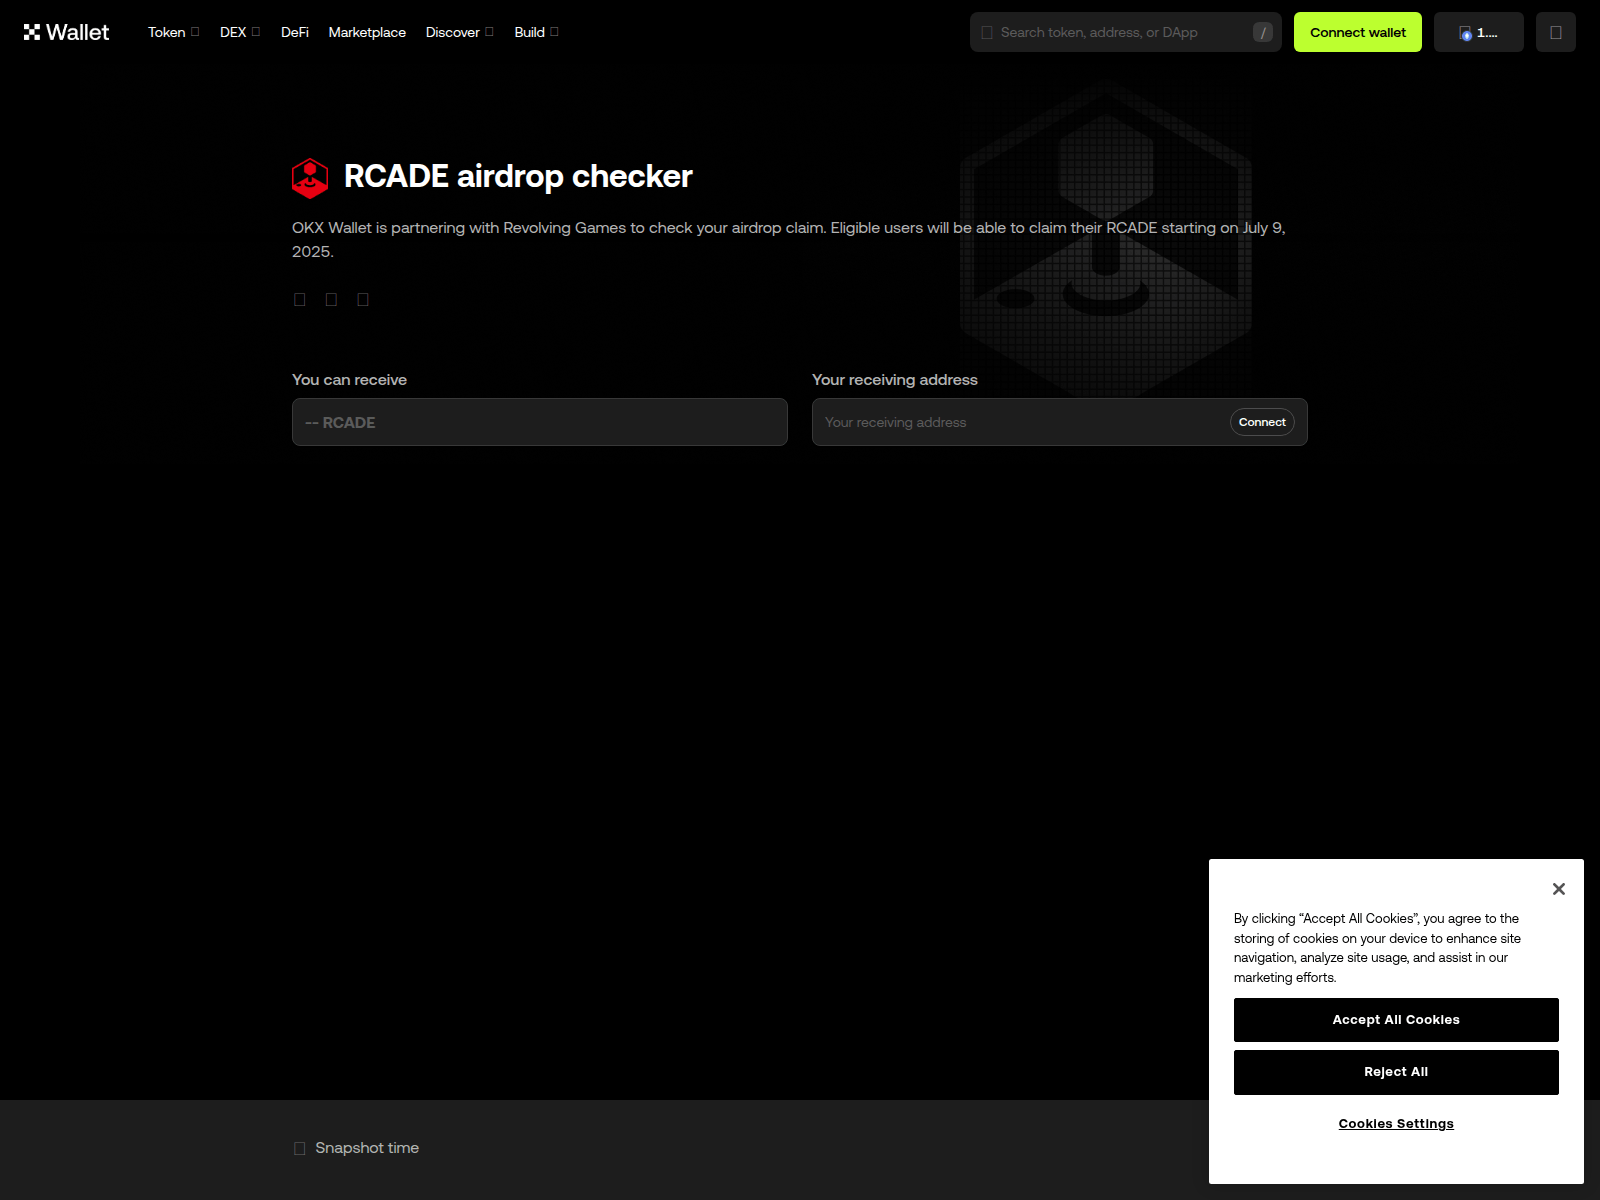Click Accept All Cookies
Viewport: 1600px width, 1200px height.
1396,1020
